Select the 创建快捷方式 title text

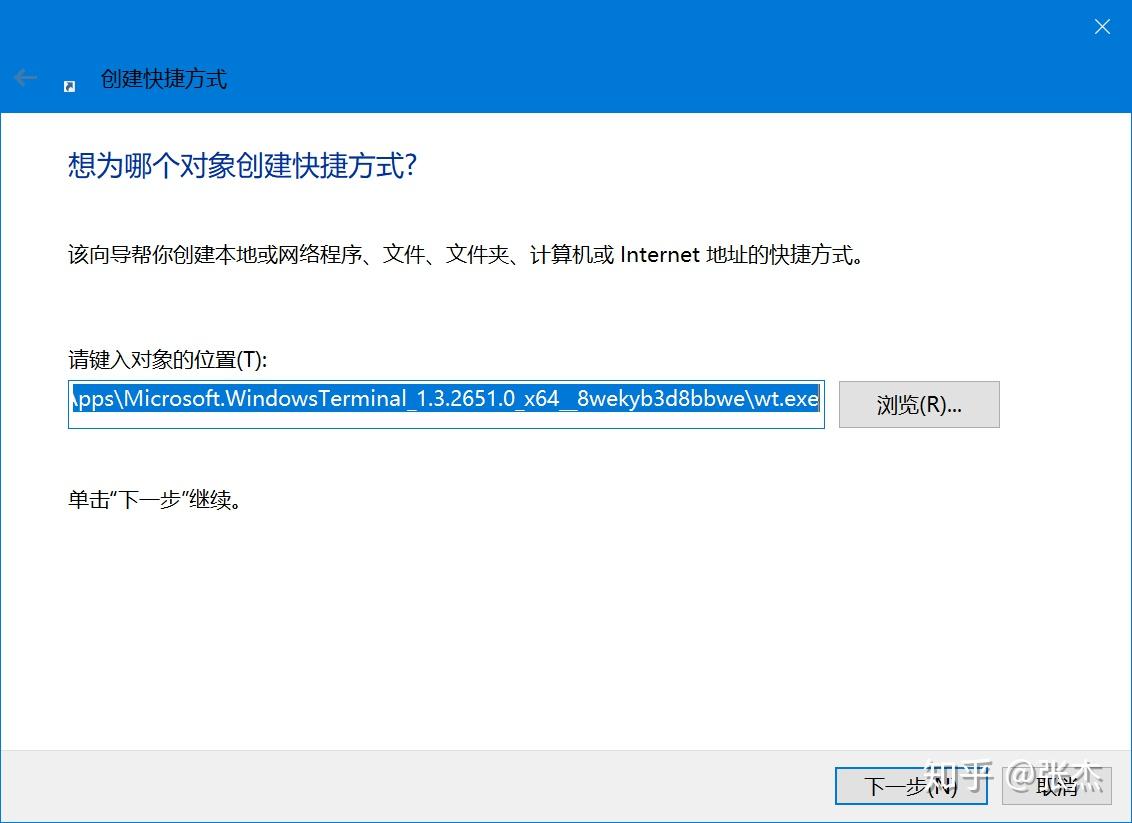coord(165,79)
